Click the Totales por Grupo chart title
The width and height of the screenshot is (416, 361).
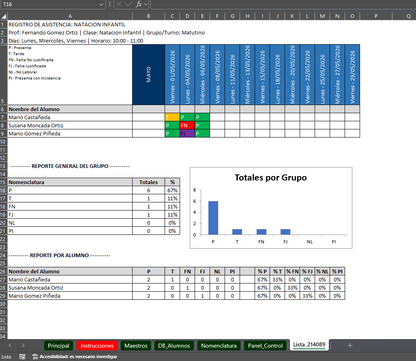(271, 178)
